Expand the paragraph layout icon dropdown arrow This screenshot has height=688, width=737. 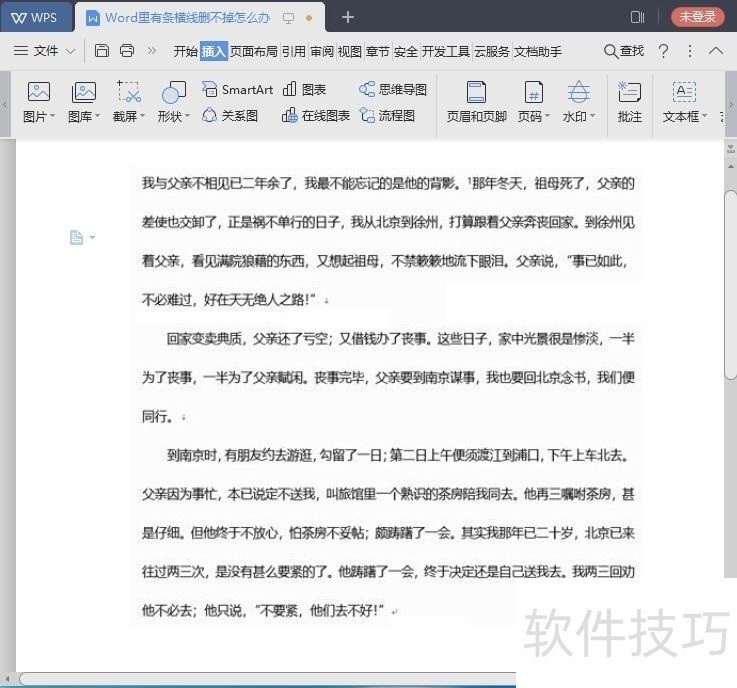coord(92,237)
